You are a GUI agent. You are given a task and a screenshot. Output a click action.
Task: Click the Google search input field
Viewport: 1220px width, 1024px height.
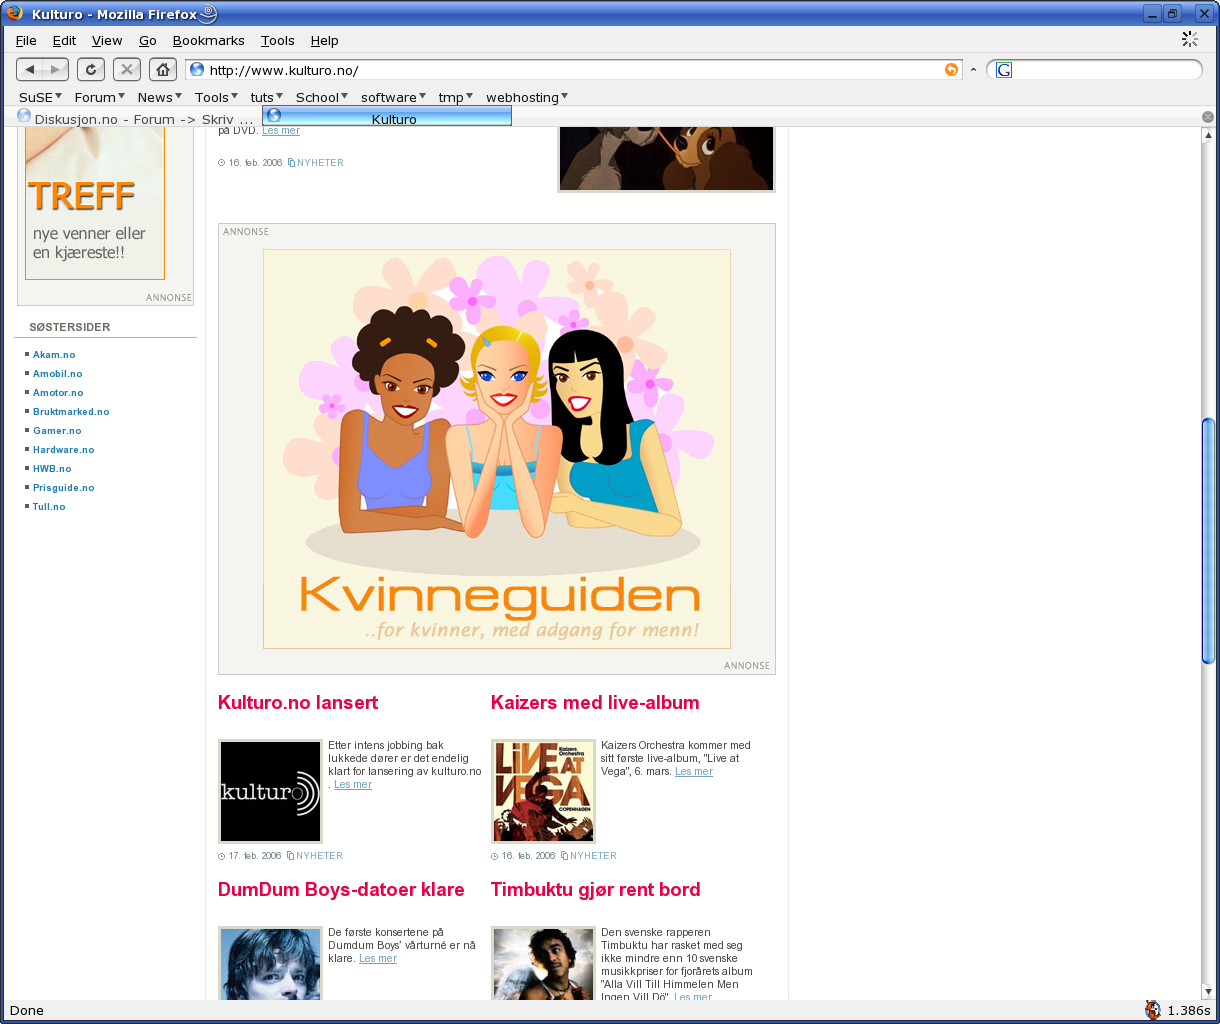(1105, 70)
